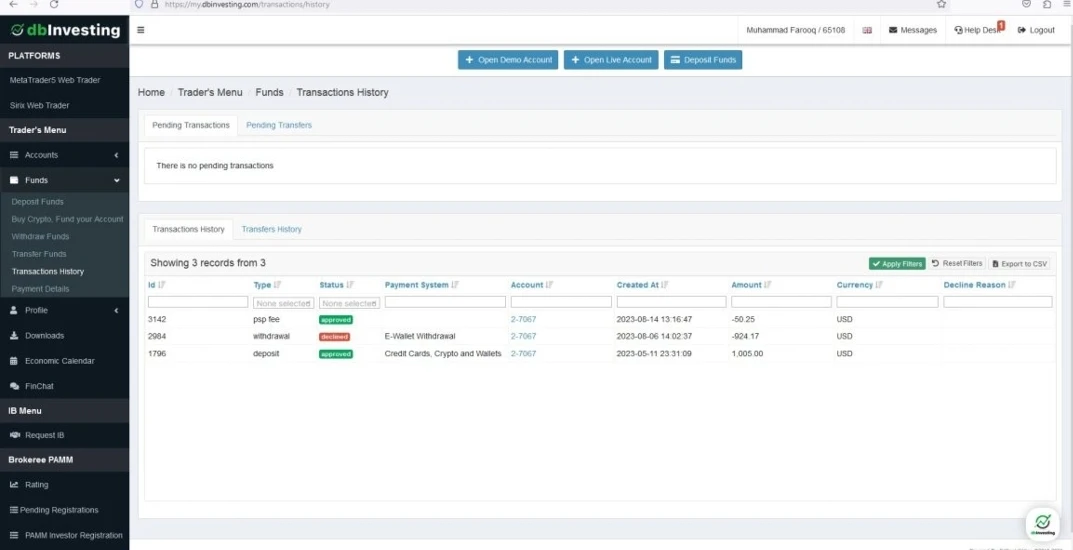
Task: Click the language flag icon
Action: pyautogui.click(x=867, y=30)
